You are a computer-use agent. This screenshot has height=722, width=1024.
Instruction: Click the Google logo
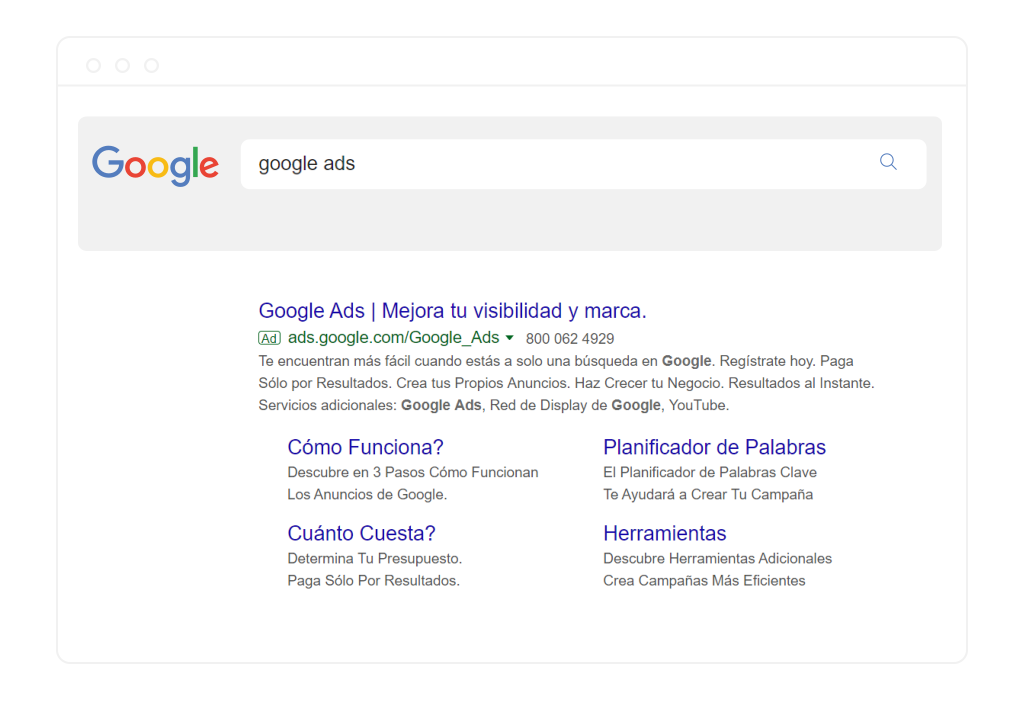155,165
